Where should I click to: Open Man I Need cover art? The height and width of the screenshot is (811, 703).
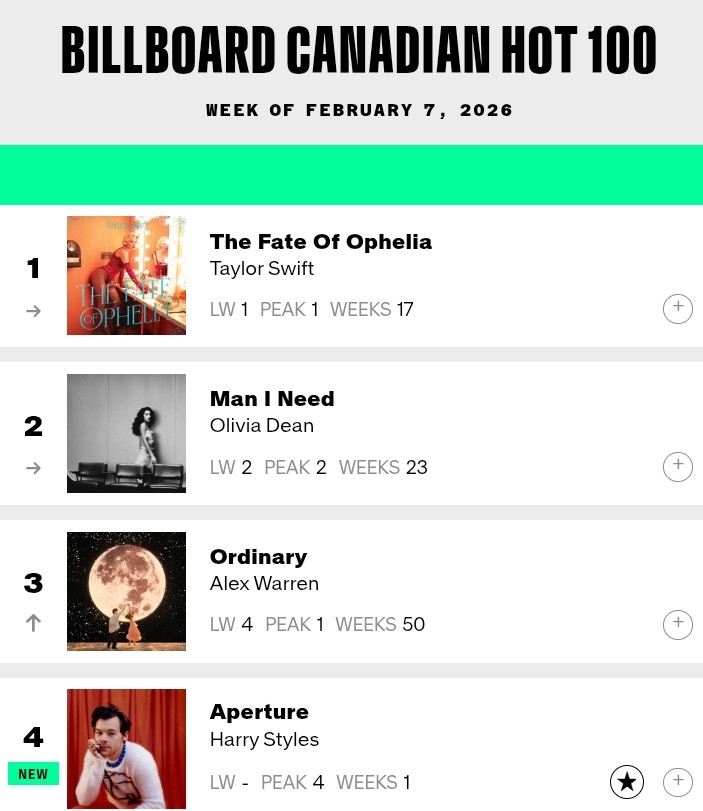pyautogui.click(x=126, y=433)
